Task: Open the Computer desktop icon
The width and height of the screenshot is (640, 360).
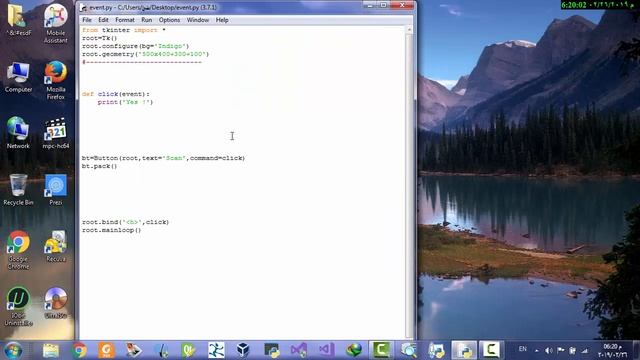Action: pyautogui.click(x=18, y=77)
